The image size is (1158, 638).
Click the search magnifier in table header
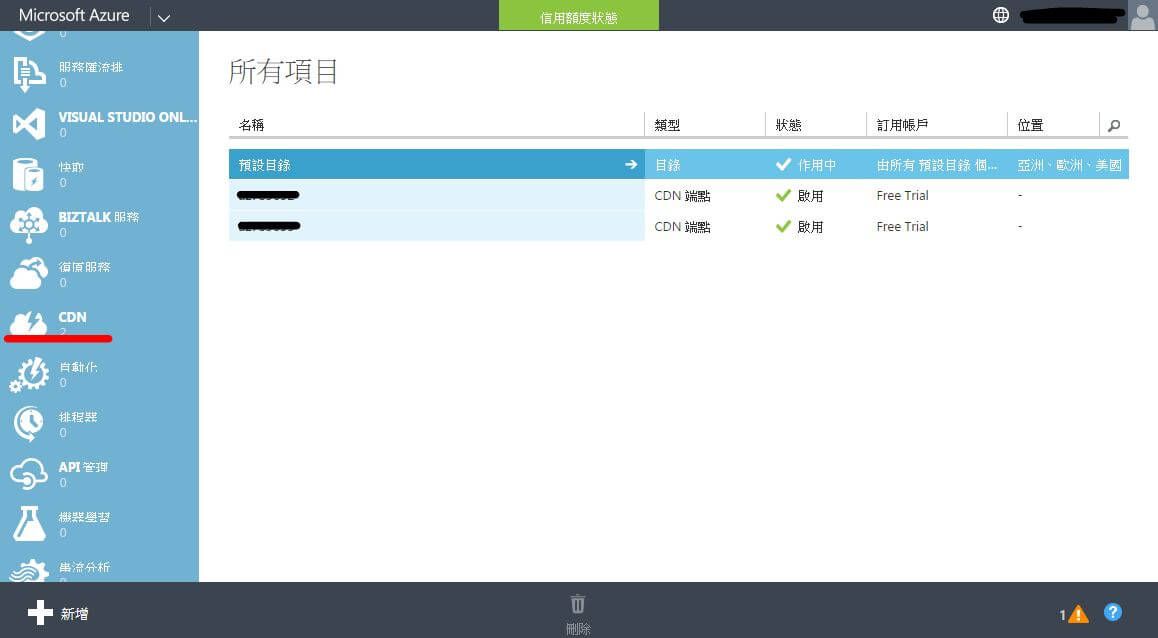pos(1114,126)
